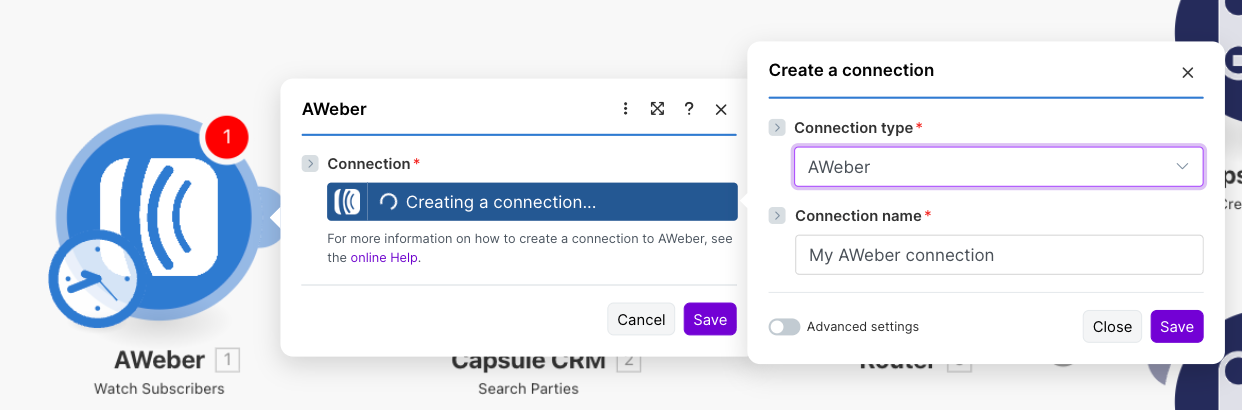Expand the Connection field chevron
The image size is (1242, 410).
click(x=310, y=163)
